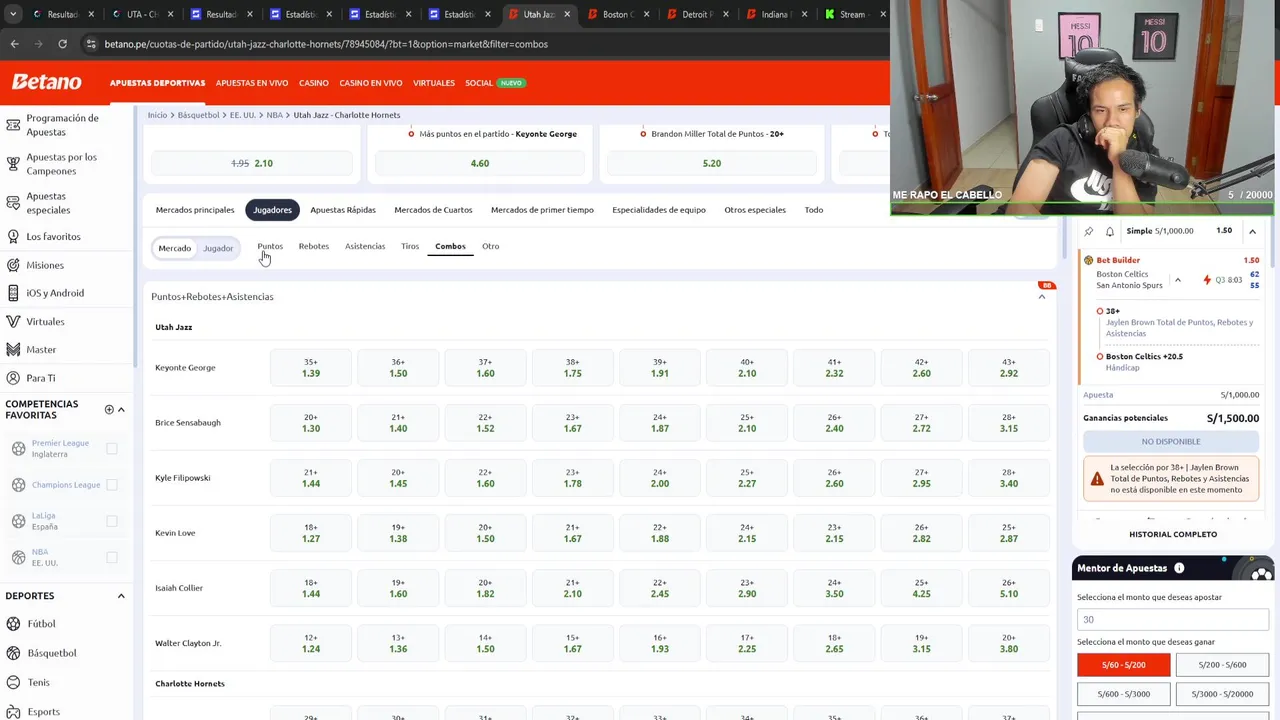Collapse the Deportes sidebar section

pyautogui.click(x=121, y=596)
